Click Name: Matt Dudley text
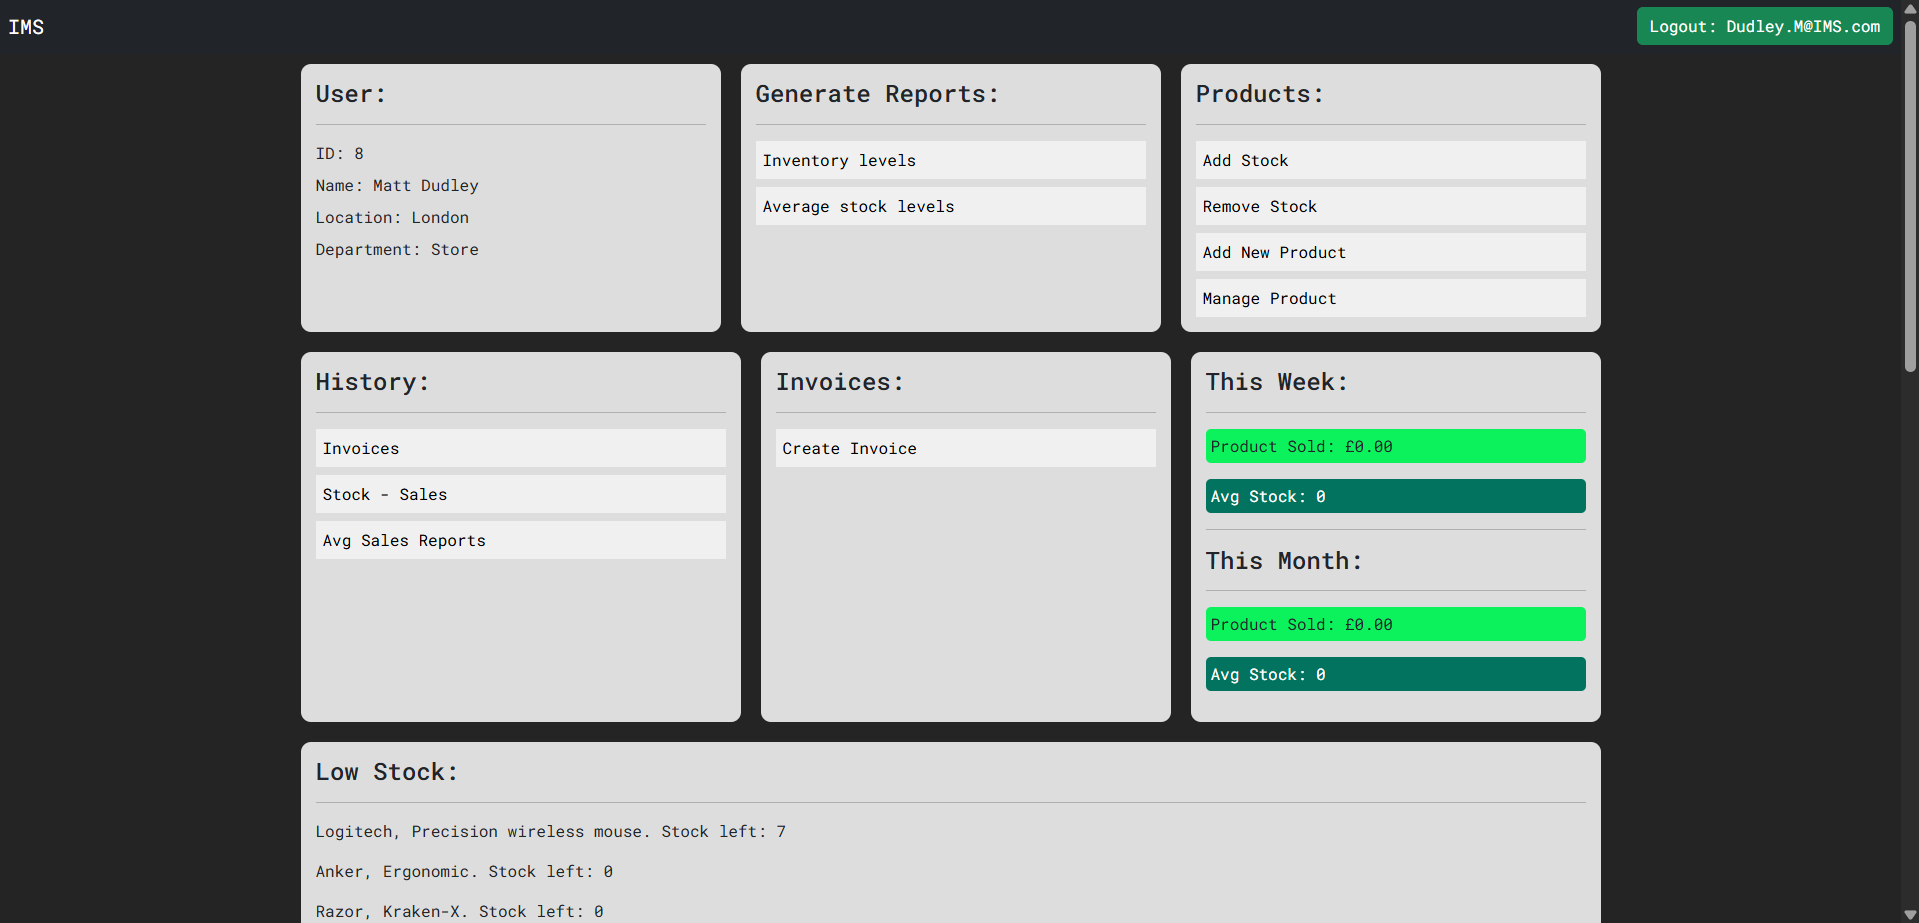The image size is (1919, 923). coord(397,185)
